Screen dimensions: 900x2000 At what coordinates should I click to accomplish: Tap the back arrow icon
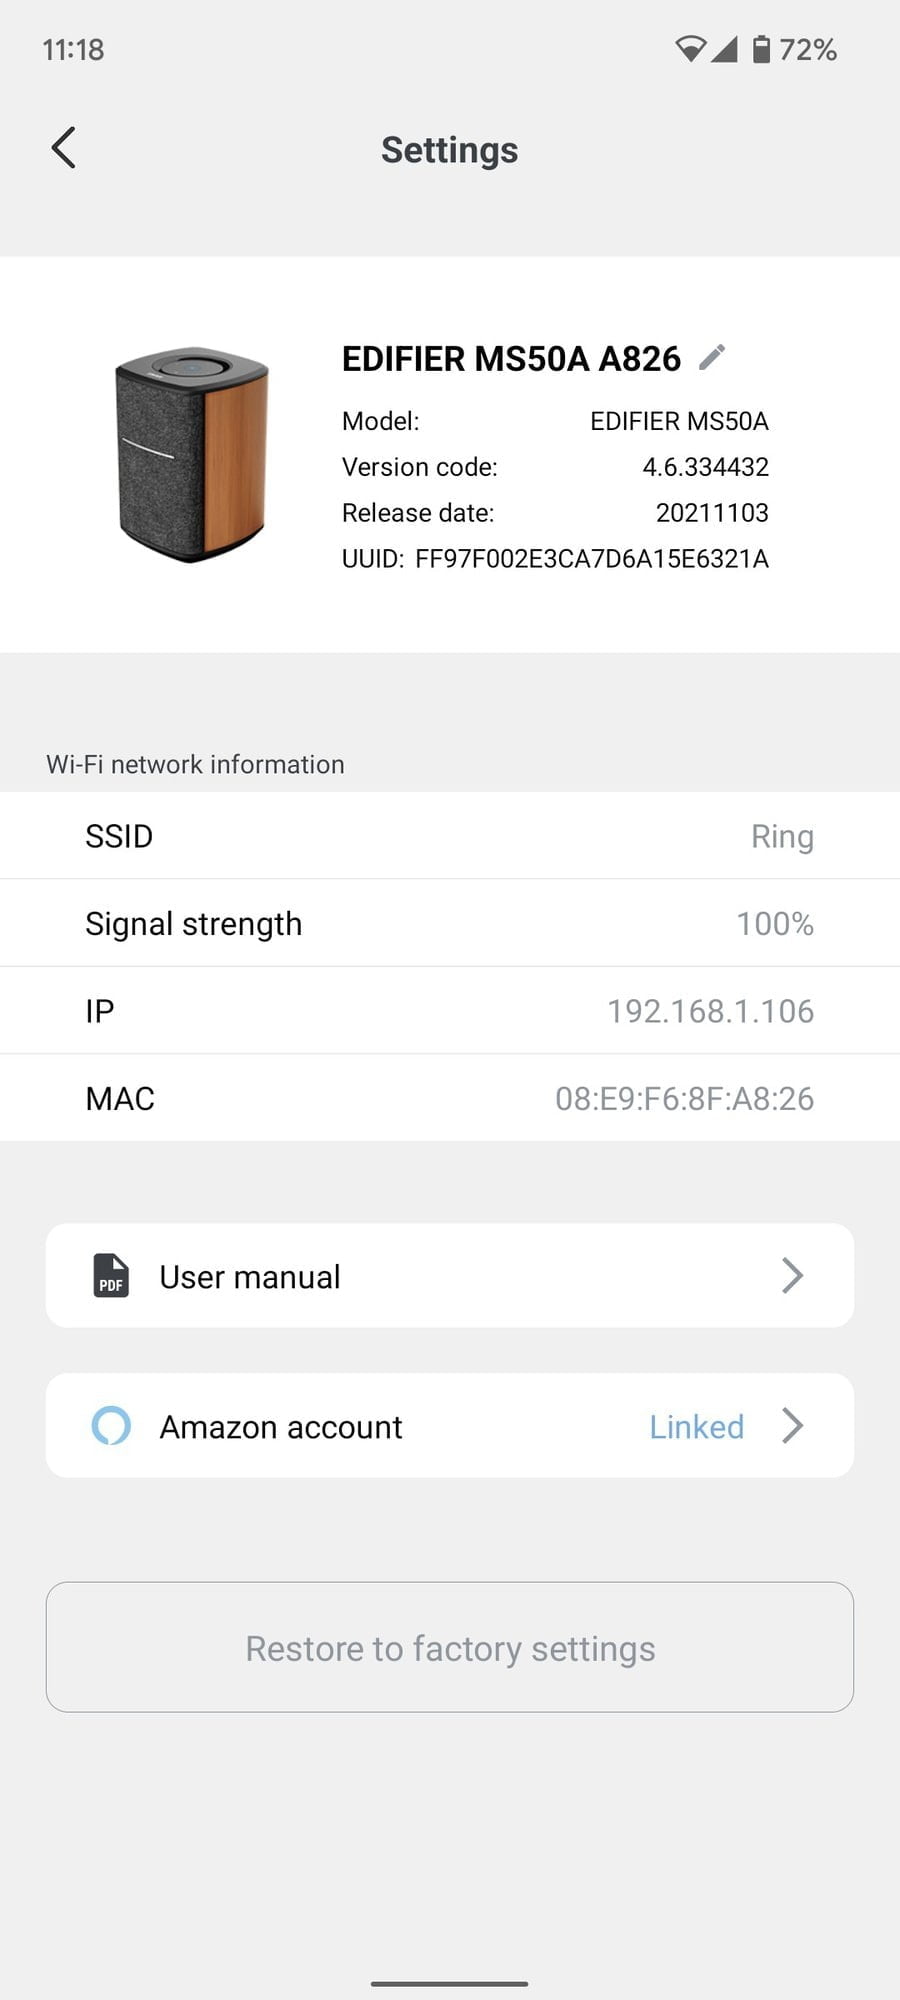[x=64, y=149]
